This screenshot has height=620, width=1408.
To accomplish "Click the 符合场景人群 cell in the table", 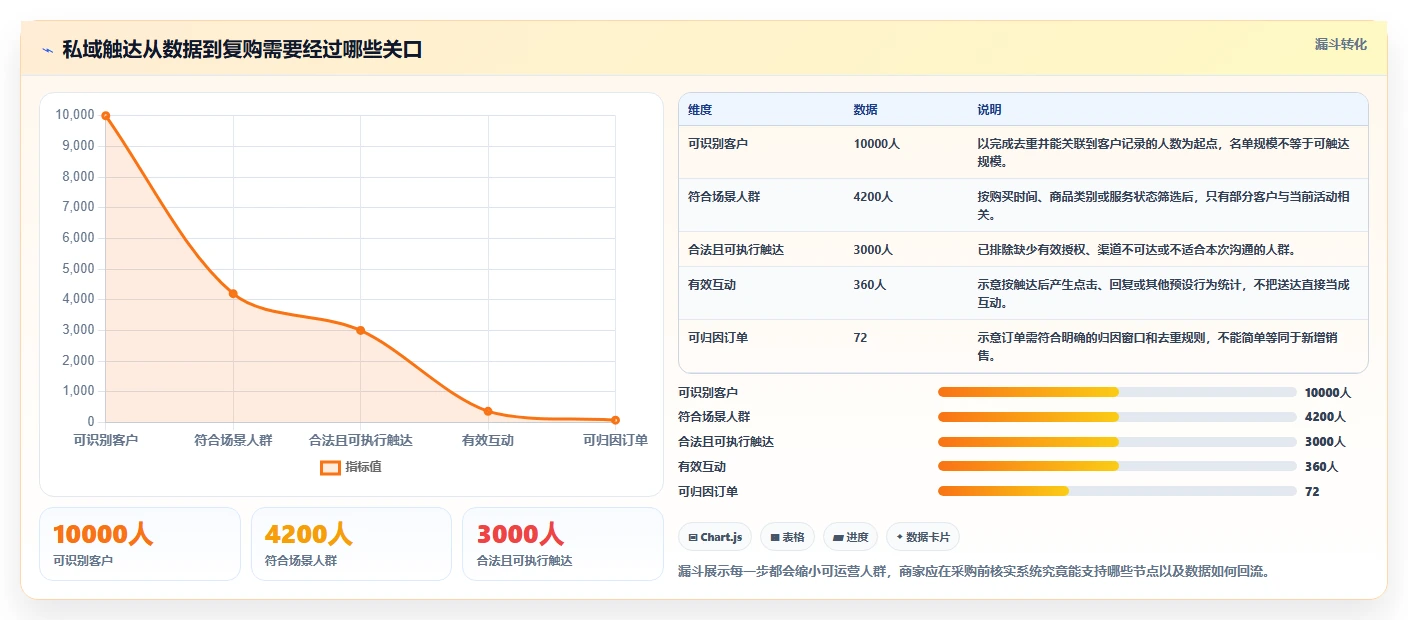I will 724,197.
